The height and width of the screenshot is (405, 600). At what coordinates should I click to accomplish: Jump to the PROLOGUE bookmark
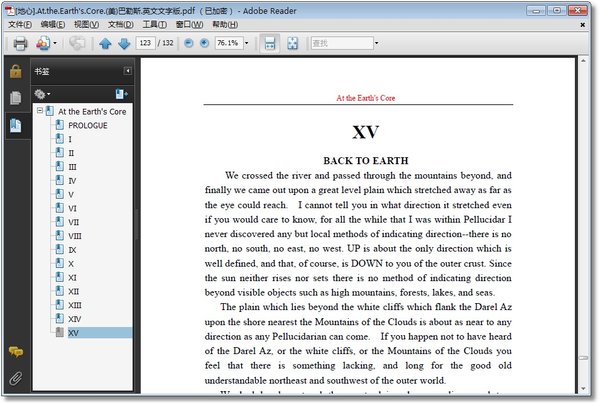(87, 125)
